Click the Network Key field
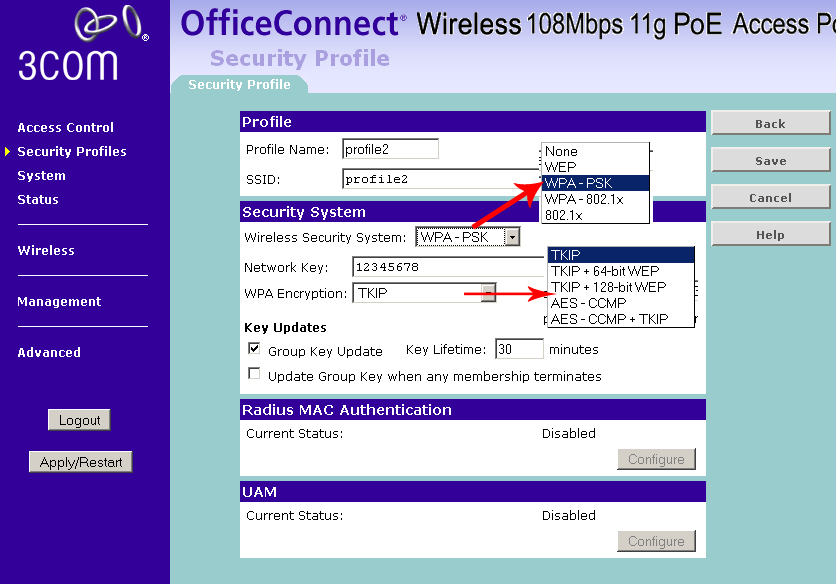 pos(449,267)
